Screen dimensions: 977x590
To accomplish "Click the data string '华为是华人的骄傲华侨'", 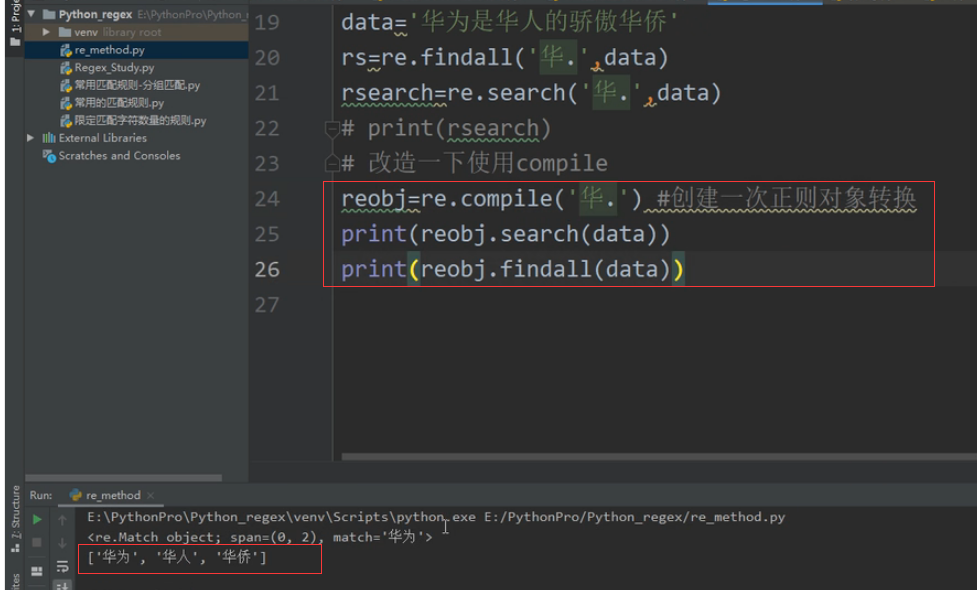I will (544, 22).
